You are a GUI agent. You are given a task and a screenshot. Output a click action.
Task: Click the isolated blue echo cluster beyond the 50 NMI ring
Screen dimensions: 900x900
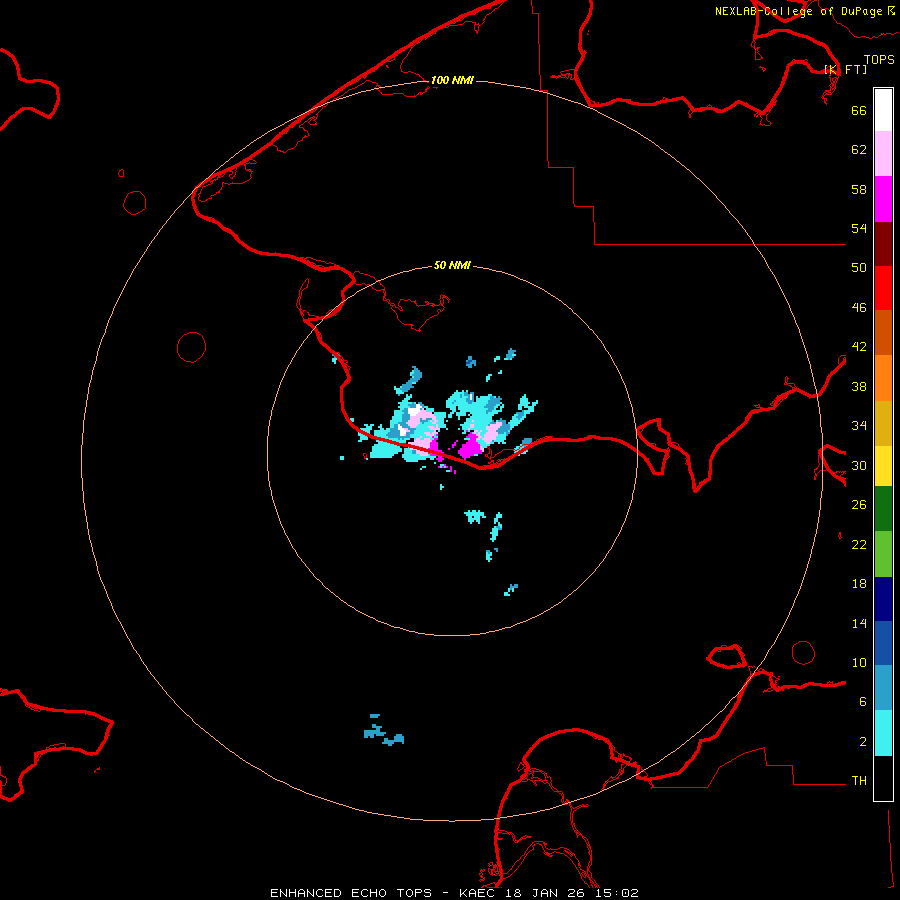[383, 732]
